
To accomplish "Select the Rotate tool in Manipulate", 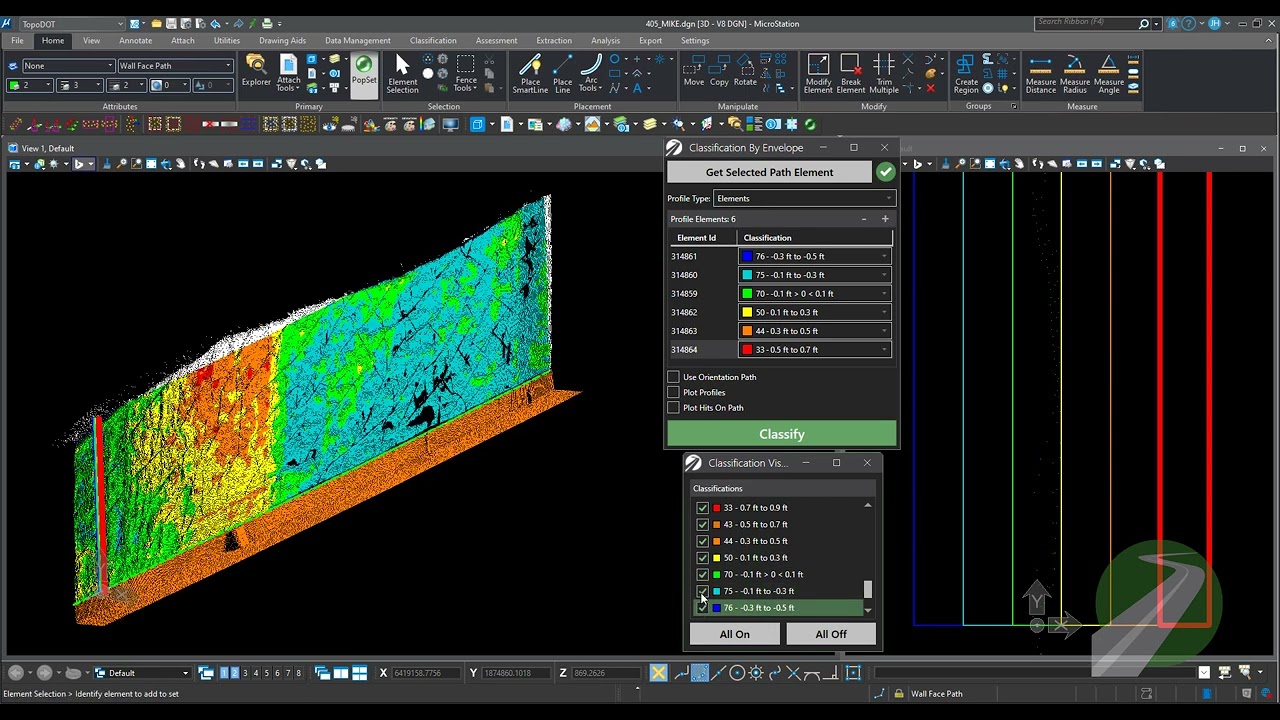I will tap(745, 72).
